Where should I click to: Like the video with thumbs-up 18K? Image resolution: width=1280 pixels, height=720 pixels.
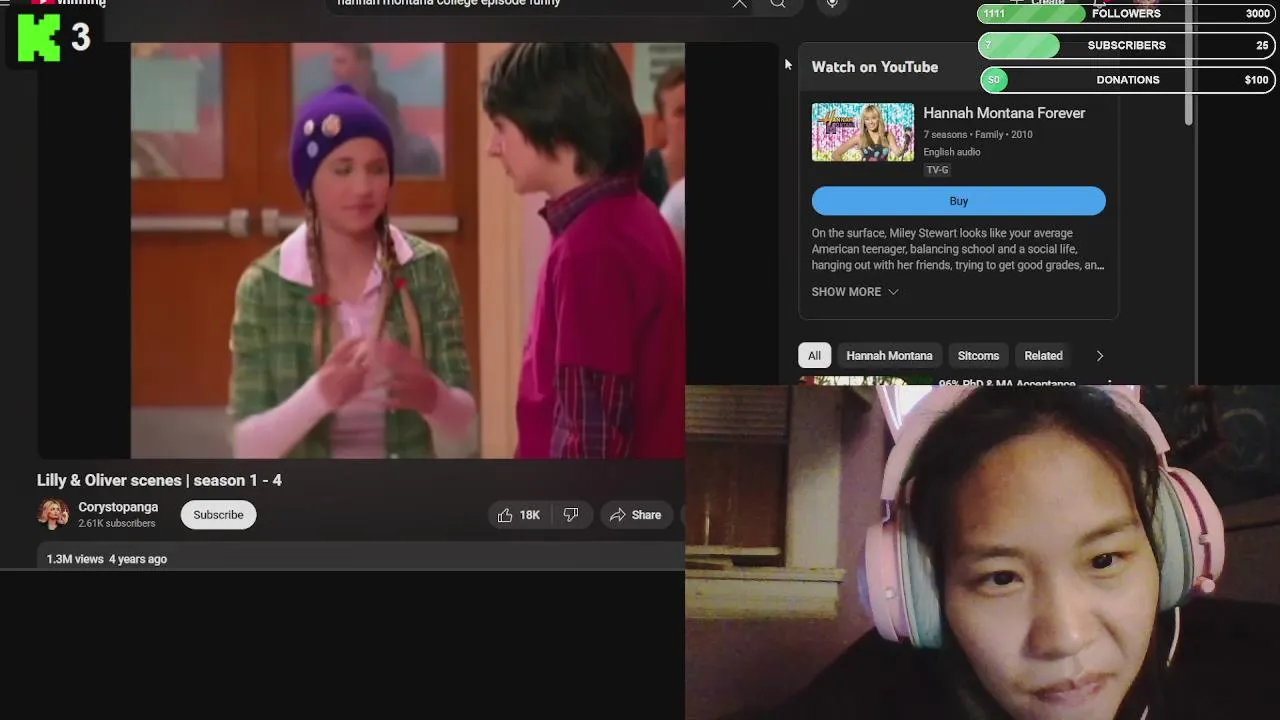[518, 515]
